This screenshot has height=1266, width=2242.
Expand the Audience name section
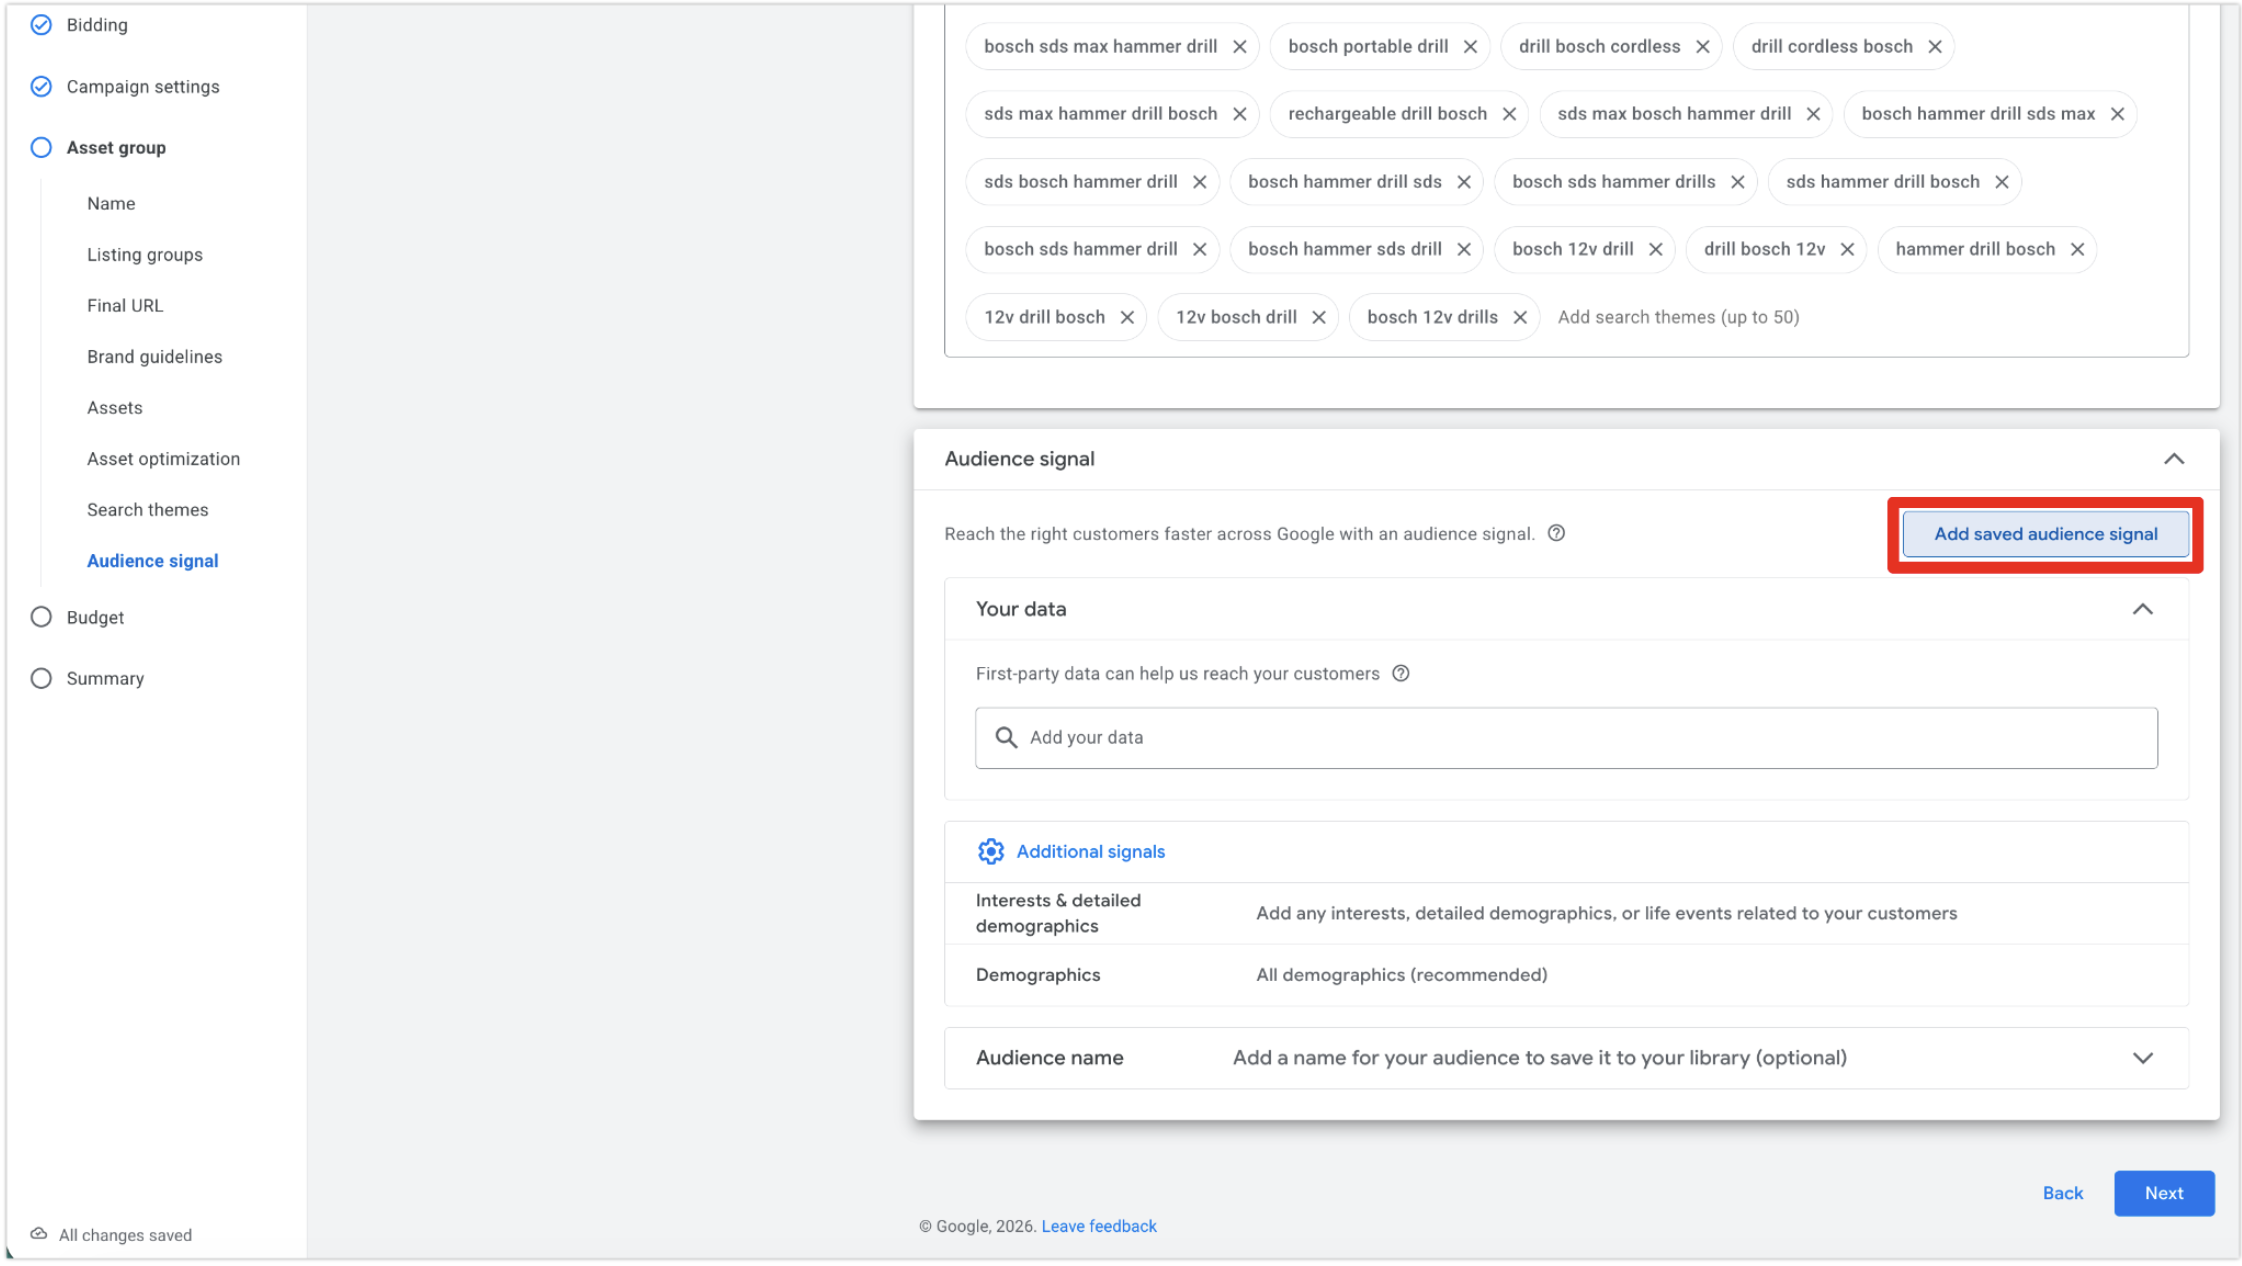[2142, 1058]
